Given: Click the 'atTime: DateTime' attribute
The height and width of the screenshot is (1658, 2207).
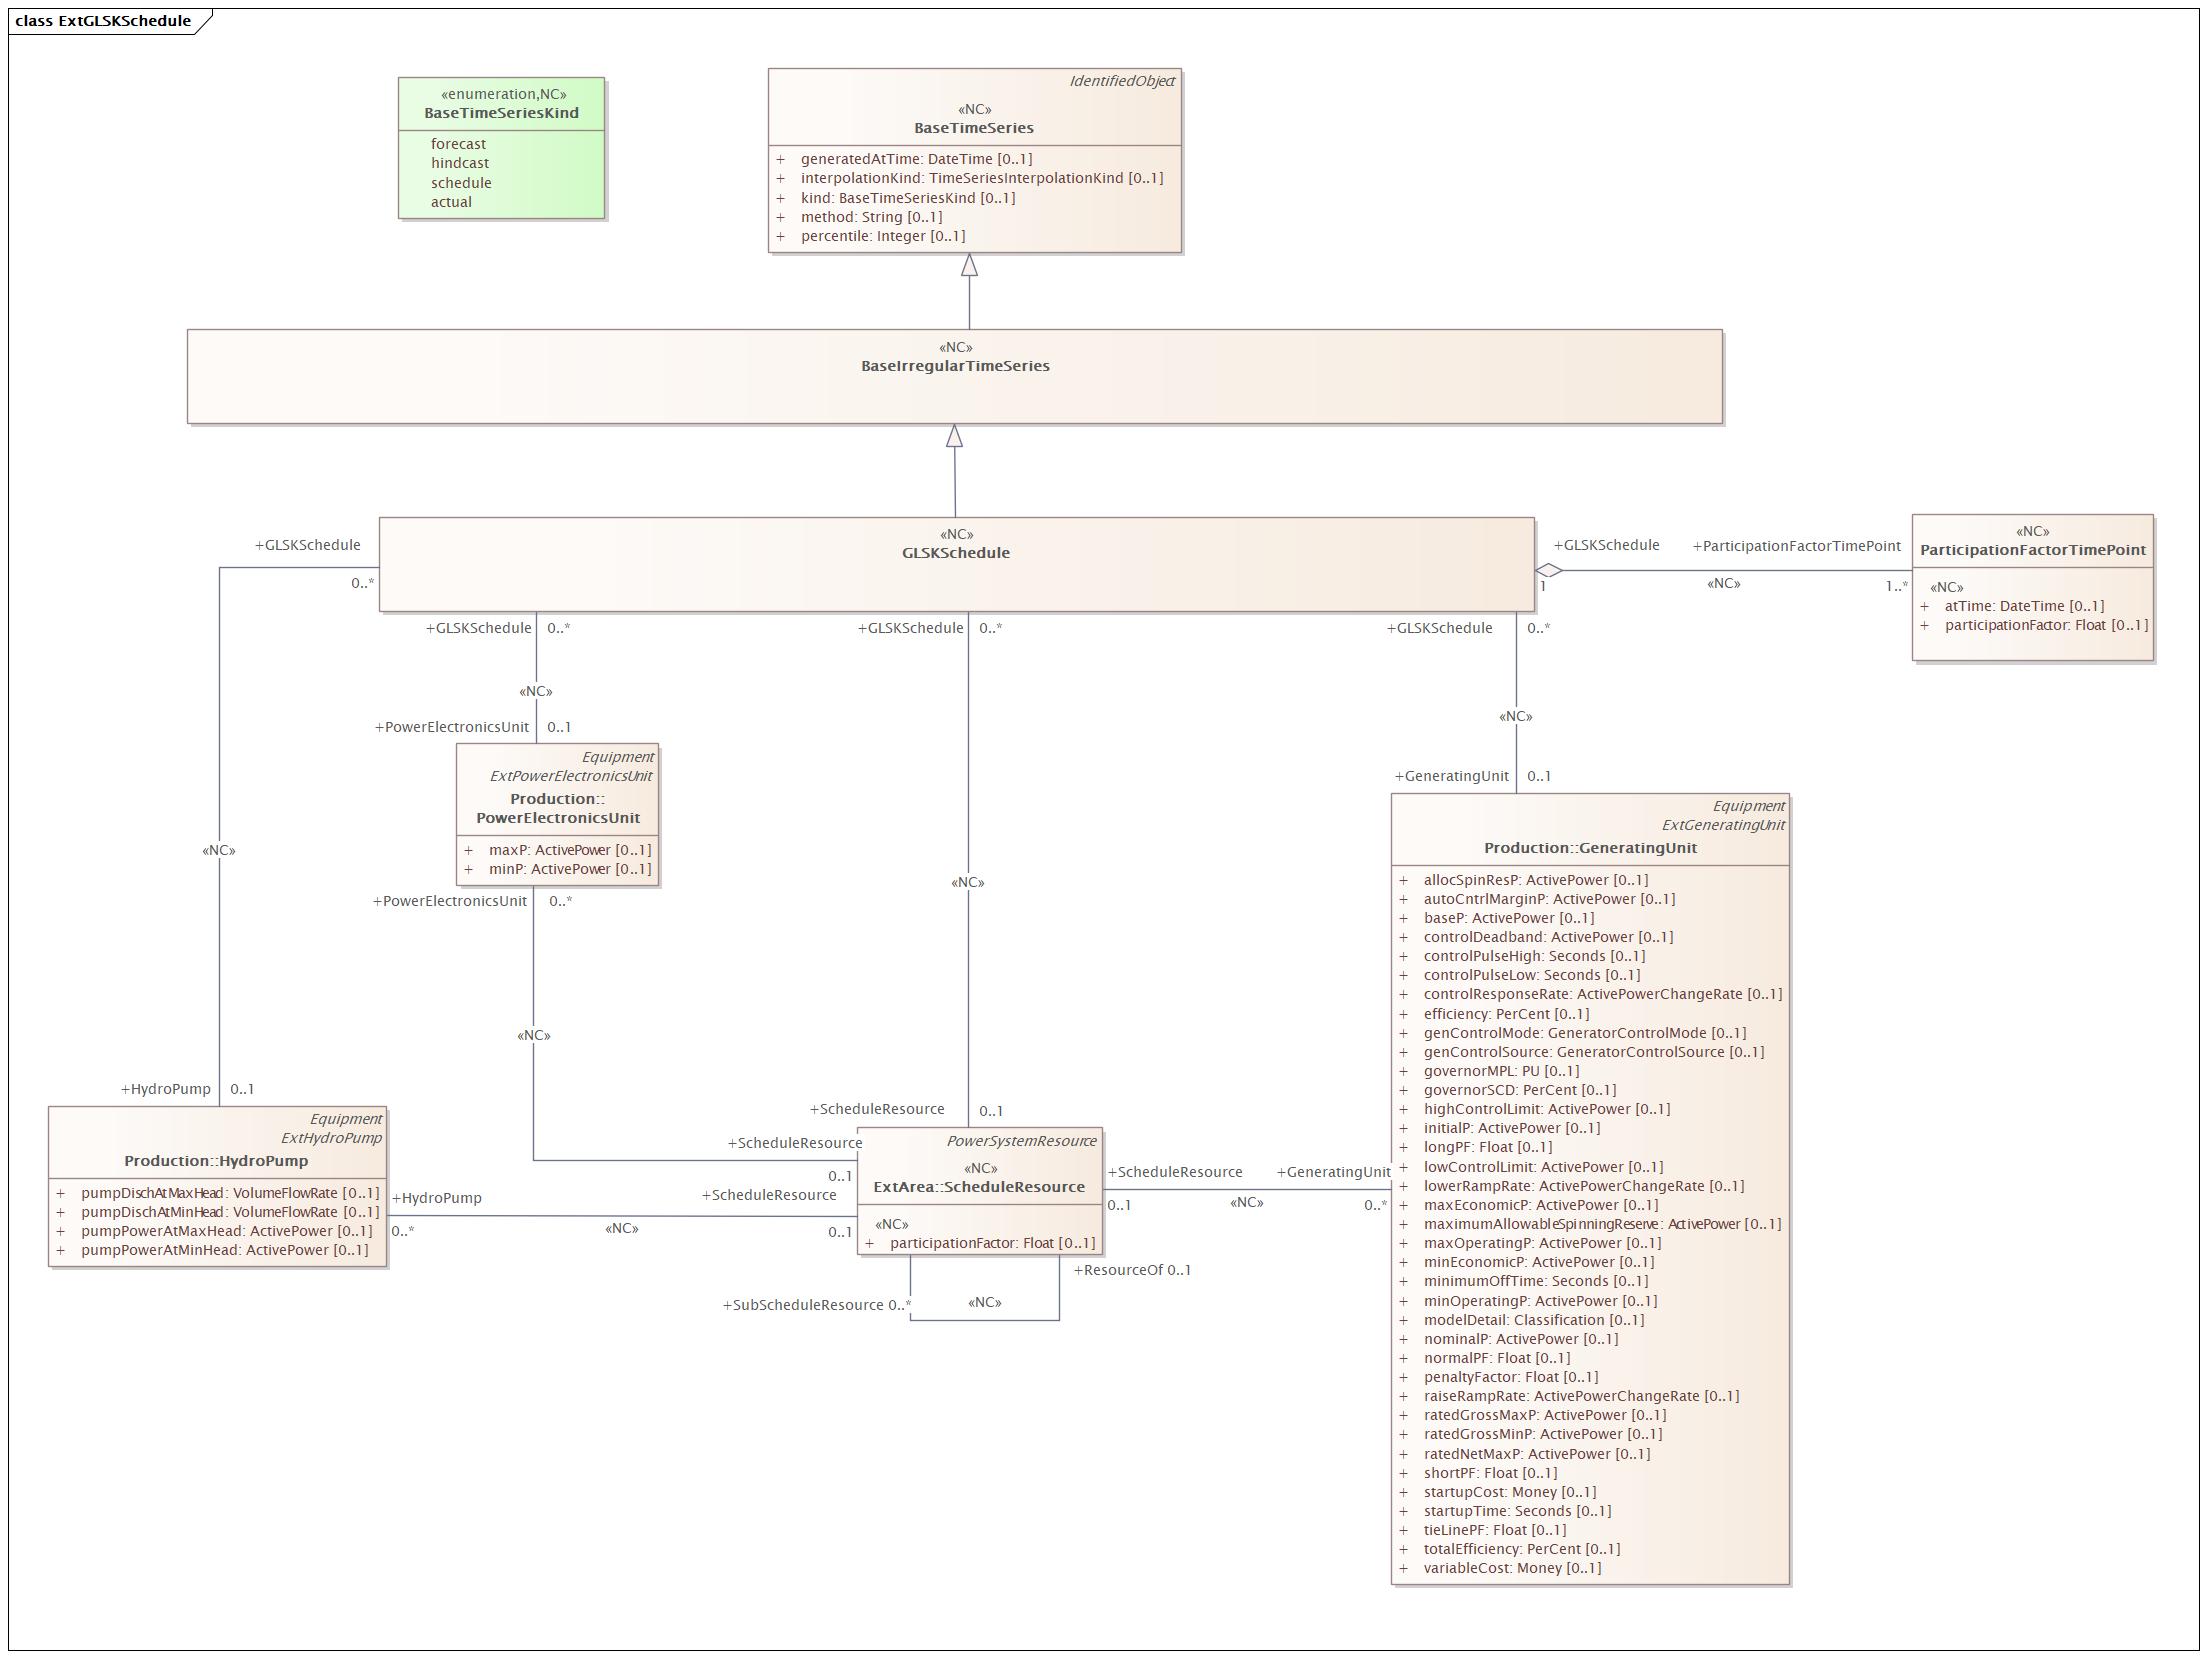Looking at the screenshot, I should [2024, 606].
